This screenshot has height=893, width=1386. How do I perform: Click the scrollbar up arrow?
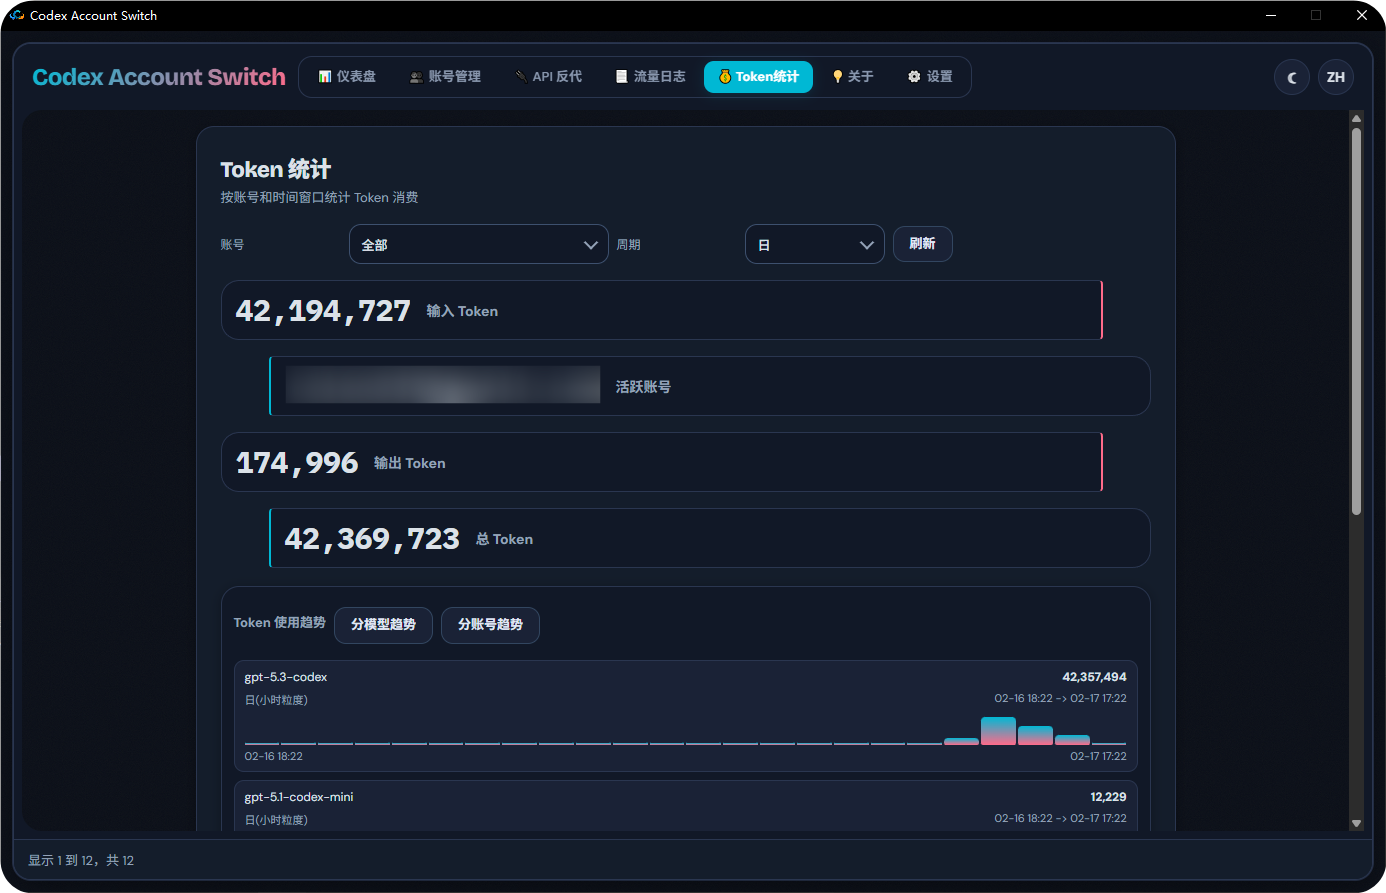tap(1356, 118)
